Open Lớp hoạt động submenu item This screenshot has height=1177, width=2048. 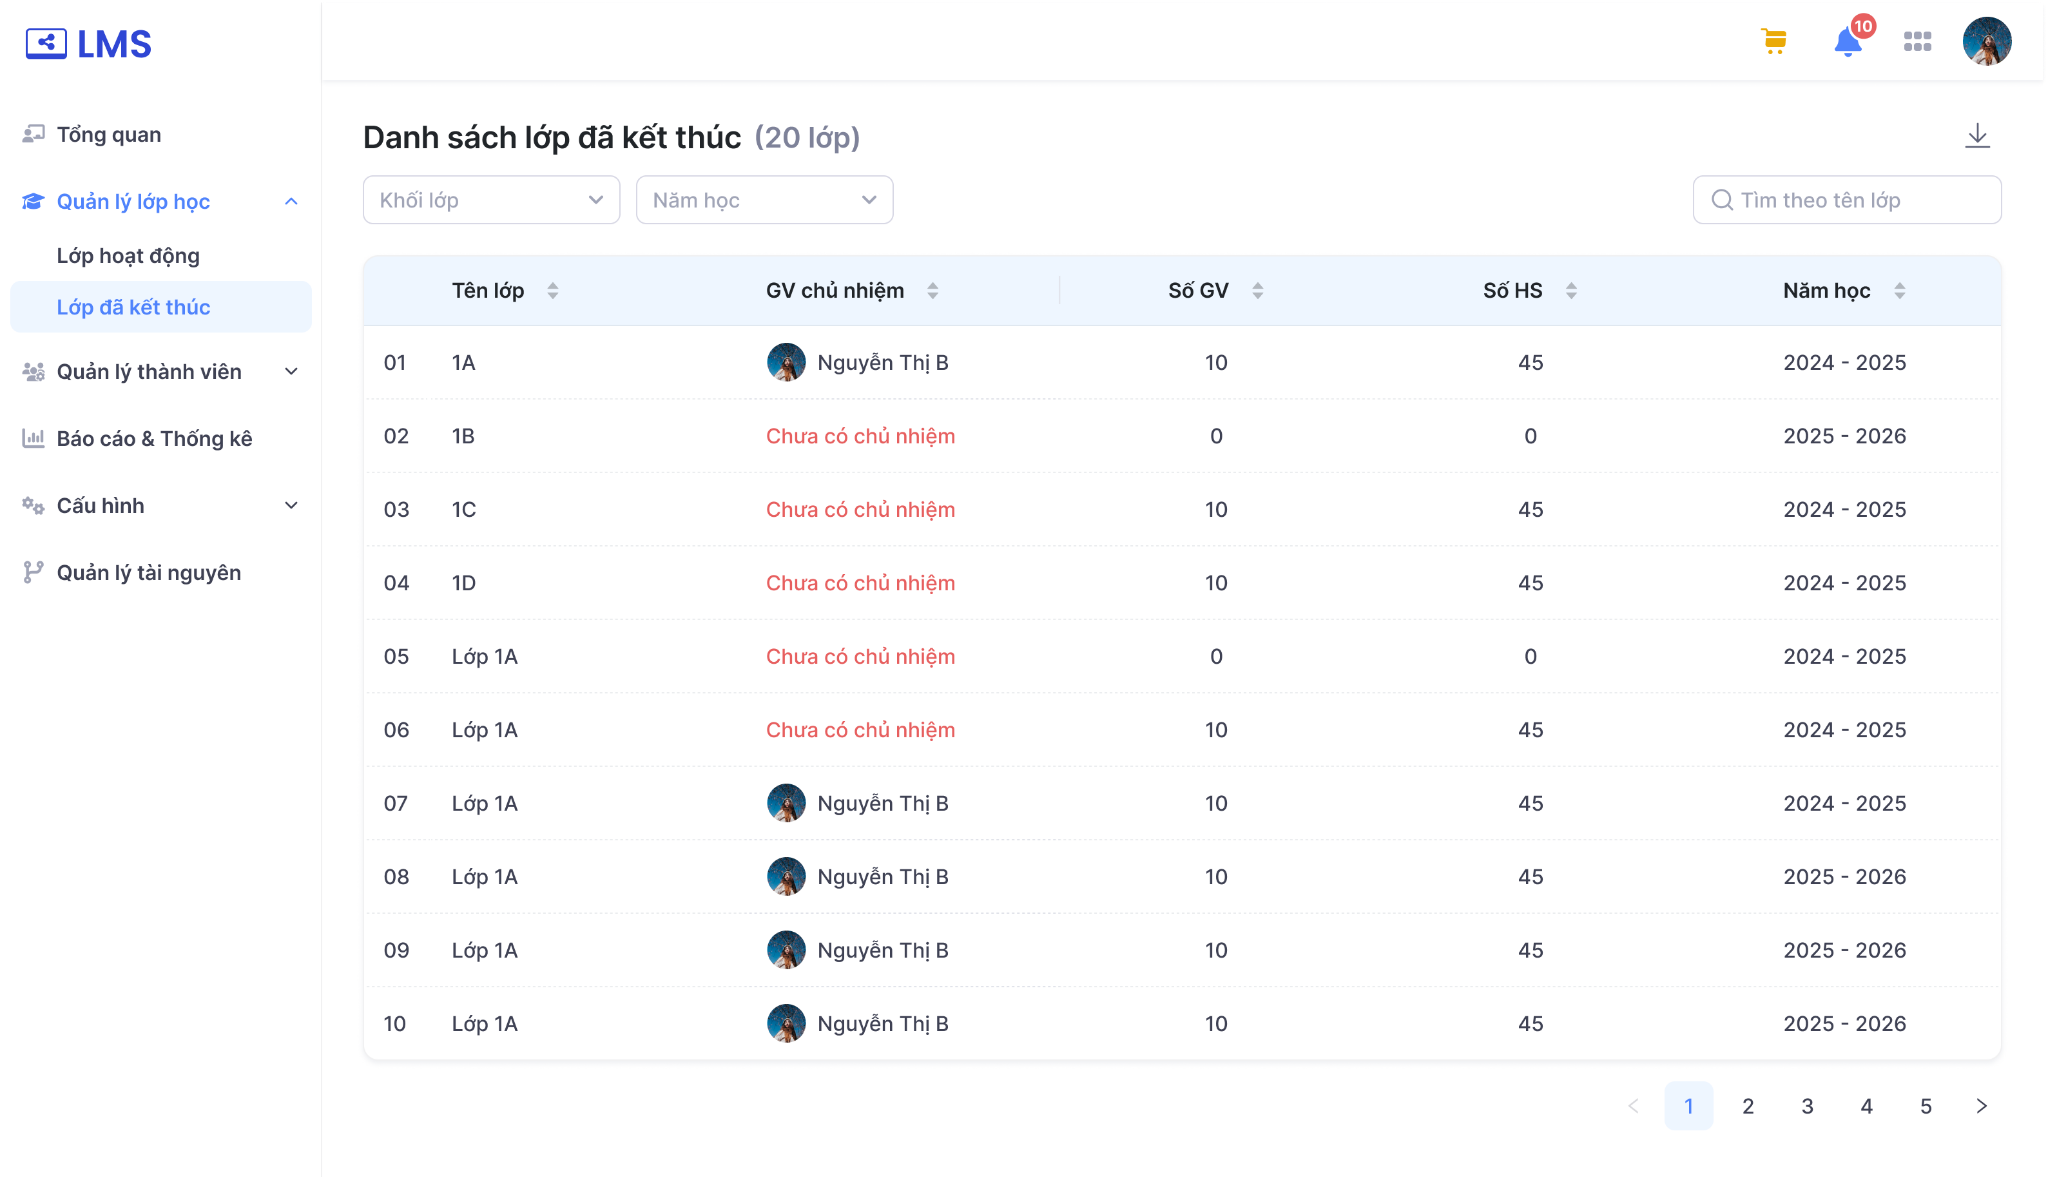(128, 256)
